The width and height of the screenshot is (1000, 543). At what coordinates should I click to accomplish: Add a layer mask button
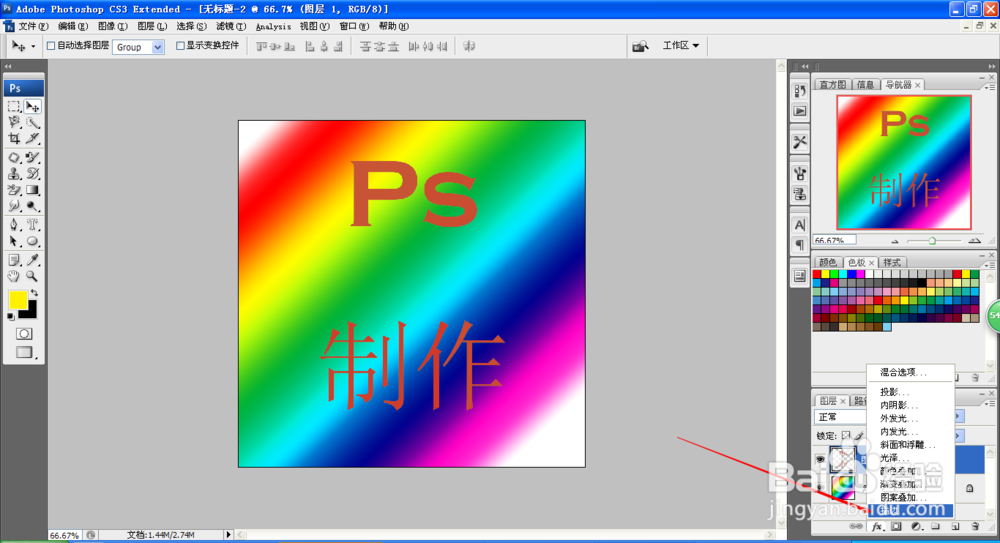[x=896, y=527]
